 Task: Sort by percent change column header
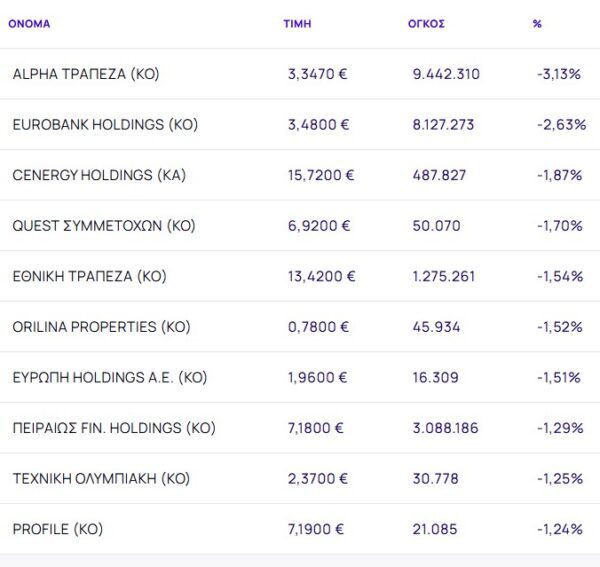[537, 23]
